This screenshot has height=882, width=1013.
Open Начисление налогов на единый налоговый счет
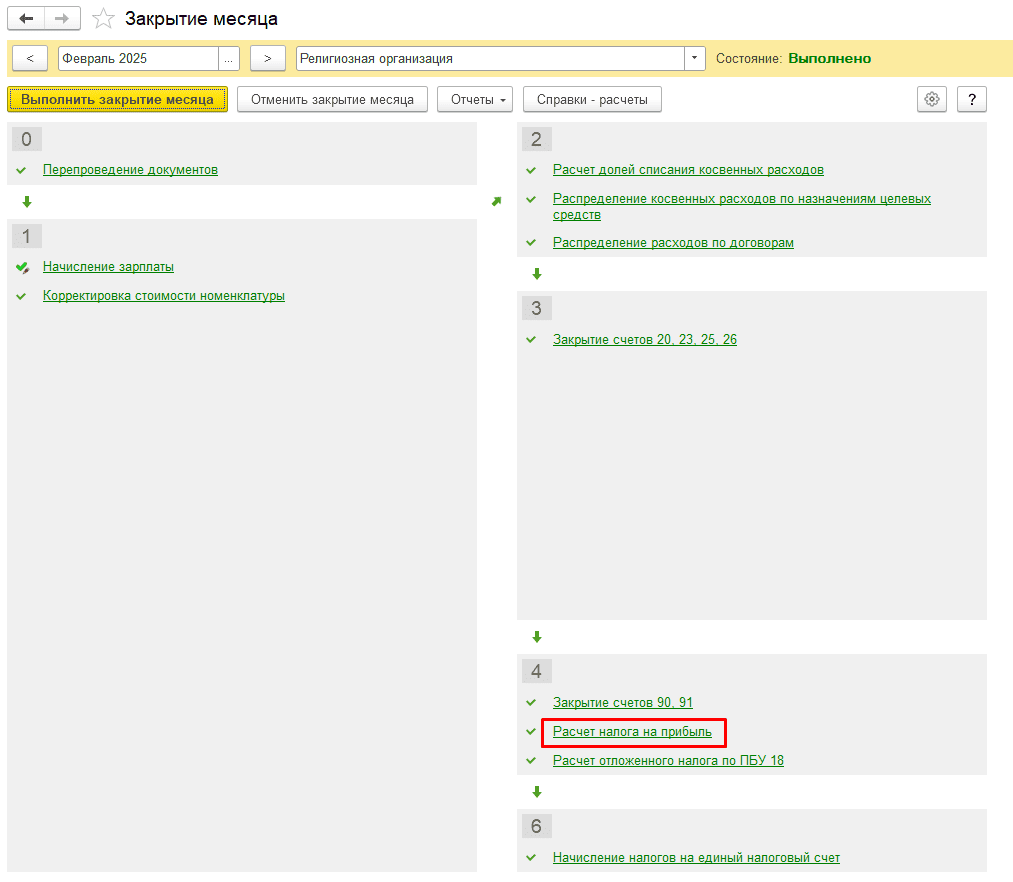pyautogui.click(x=696, y=858)
